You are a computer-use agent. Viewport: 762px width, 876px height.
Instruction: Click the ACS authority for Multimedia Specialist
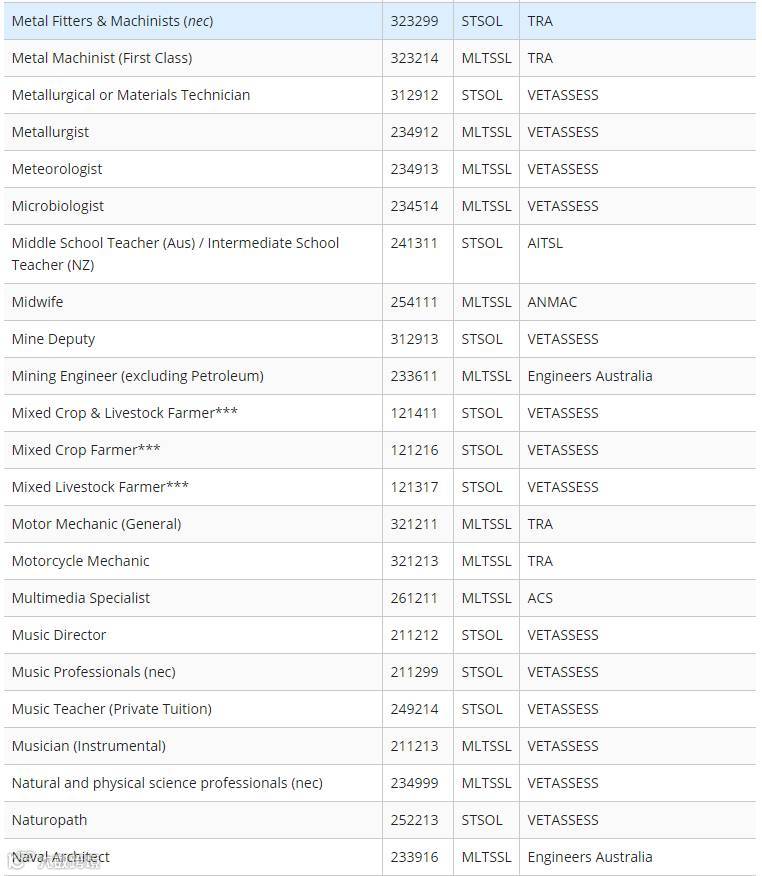[x=540, y=598]
